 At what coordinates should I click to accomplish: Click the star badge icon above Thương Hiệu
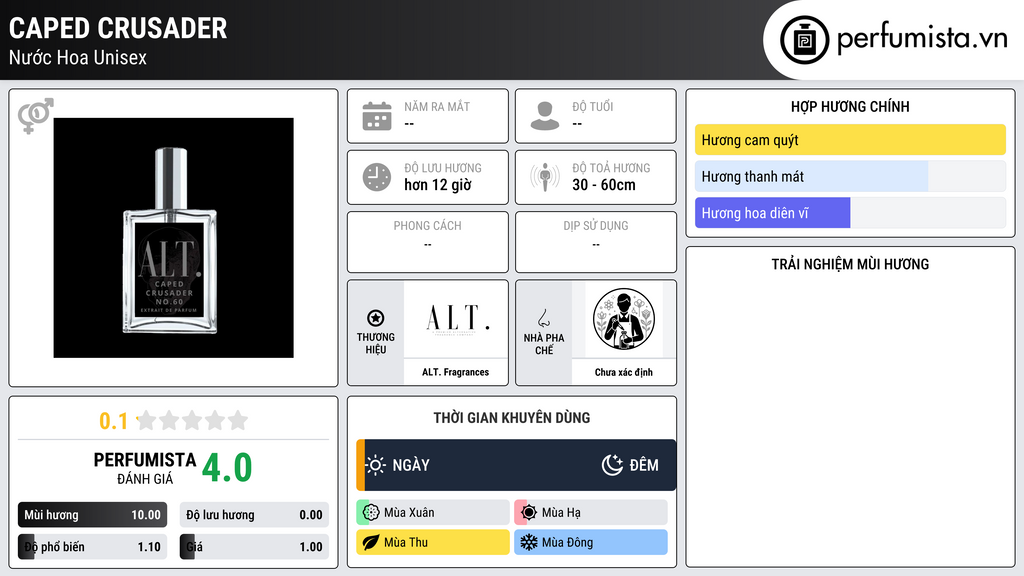376,318
